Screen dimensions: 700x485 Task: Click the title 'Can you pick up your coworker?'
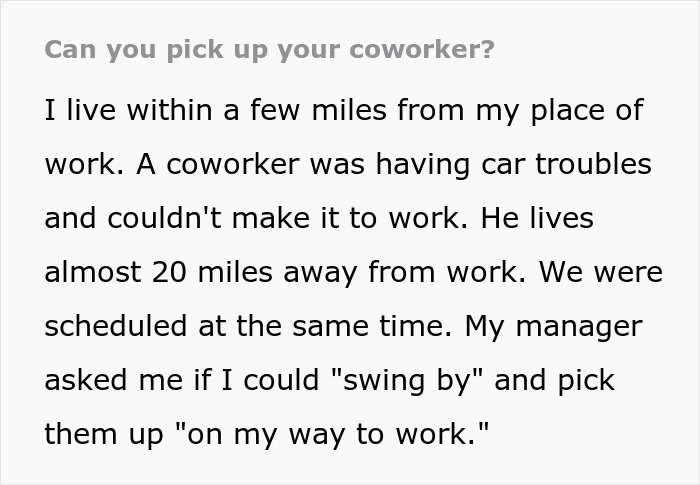[x=269, y=49]
